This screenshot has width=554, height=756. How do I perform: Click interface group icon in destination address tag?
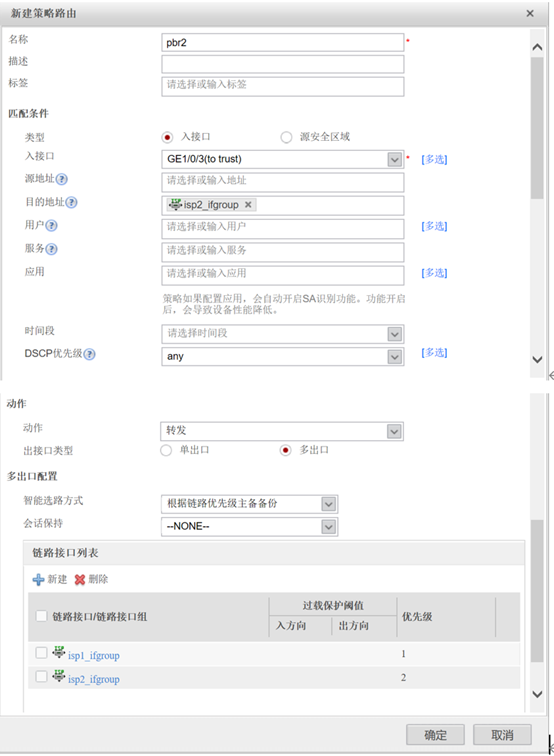pyautogui.click(x=175, y=204)
